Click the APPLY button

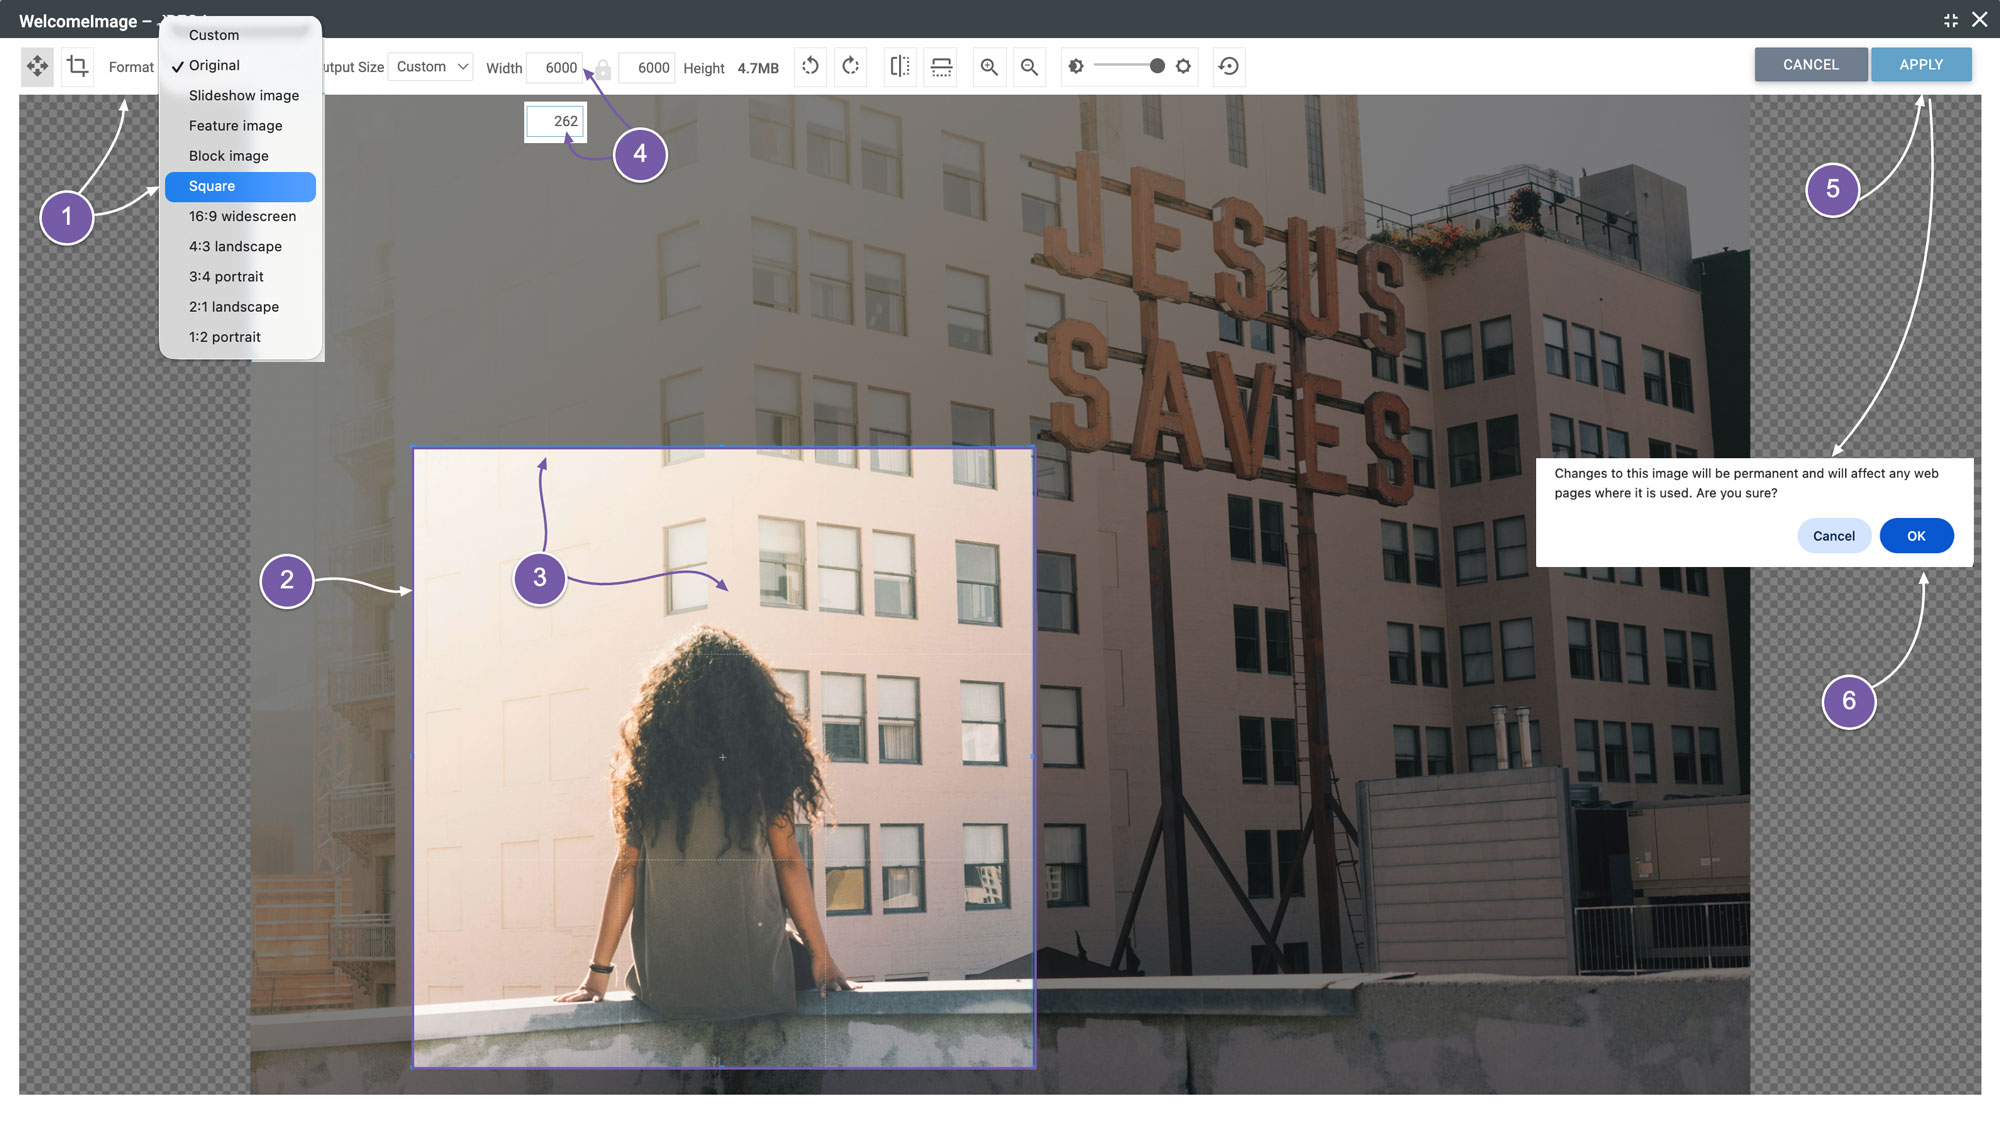pos(1921,65)
